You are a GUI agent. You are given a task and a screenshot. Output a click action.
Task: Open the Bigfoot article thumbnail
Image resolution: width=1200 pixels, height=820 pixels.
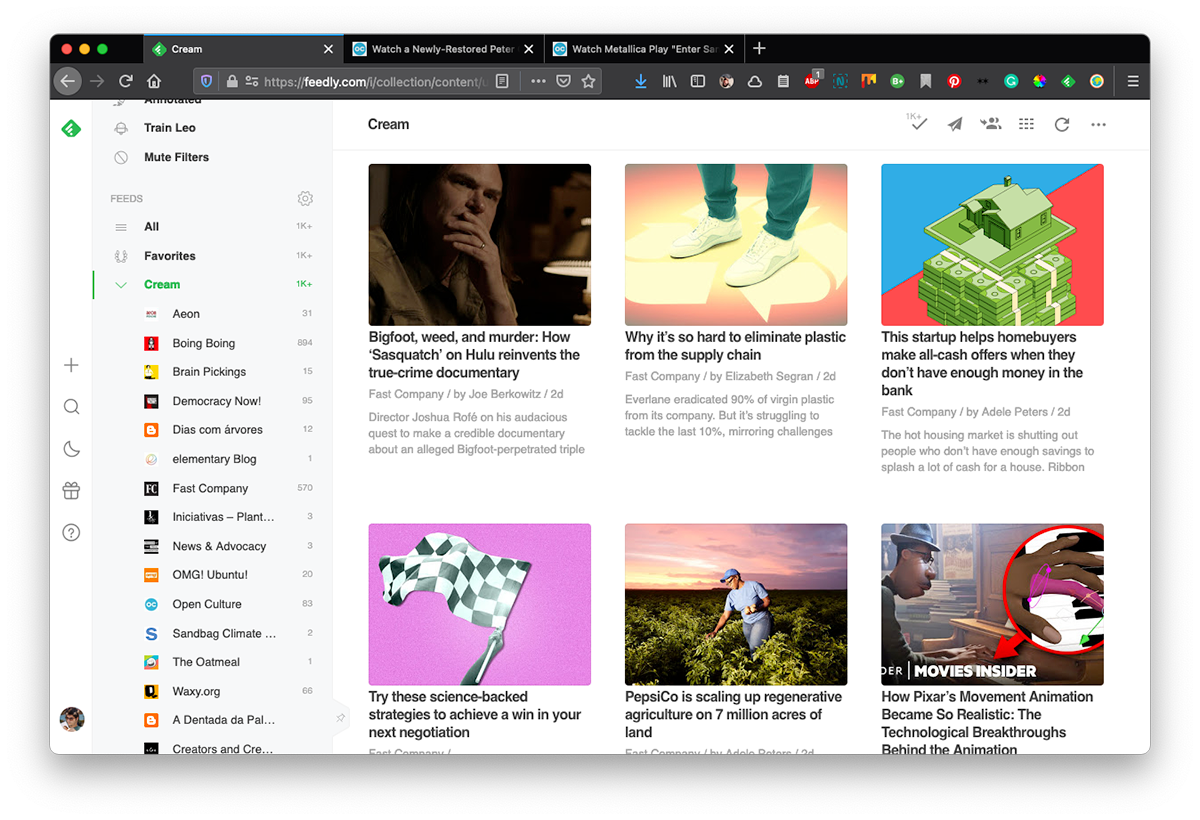[x=480, y=245]
